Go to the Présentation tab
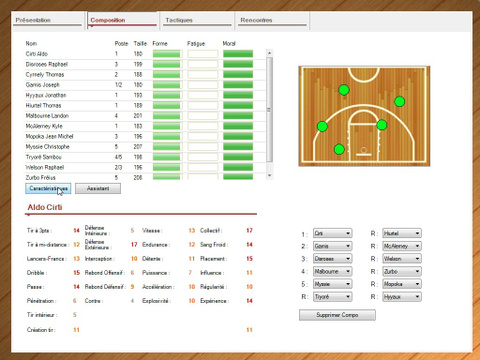The image size is (480, 360). tap(48, 21)
